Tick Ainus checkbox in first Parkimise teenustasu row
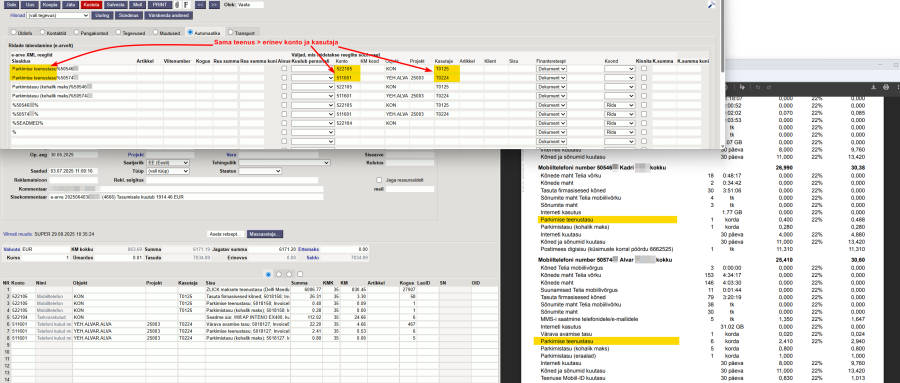The image size is (900, 383). coord(284,69)
